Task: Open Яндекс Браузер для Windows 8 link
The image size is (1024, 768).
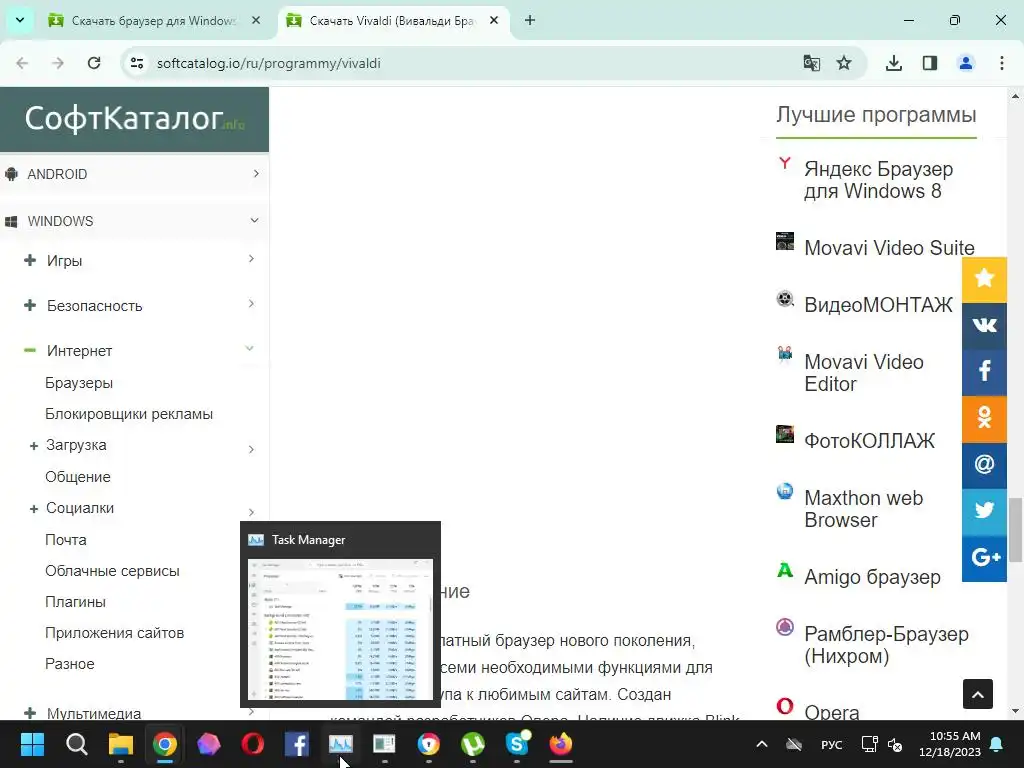Action: (878, 180)
